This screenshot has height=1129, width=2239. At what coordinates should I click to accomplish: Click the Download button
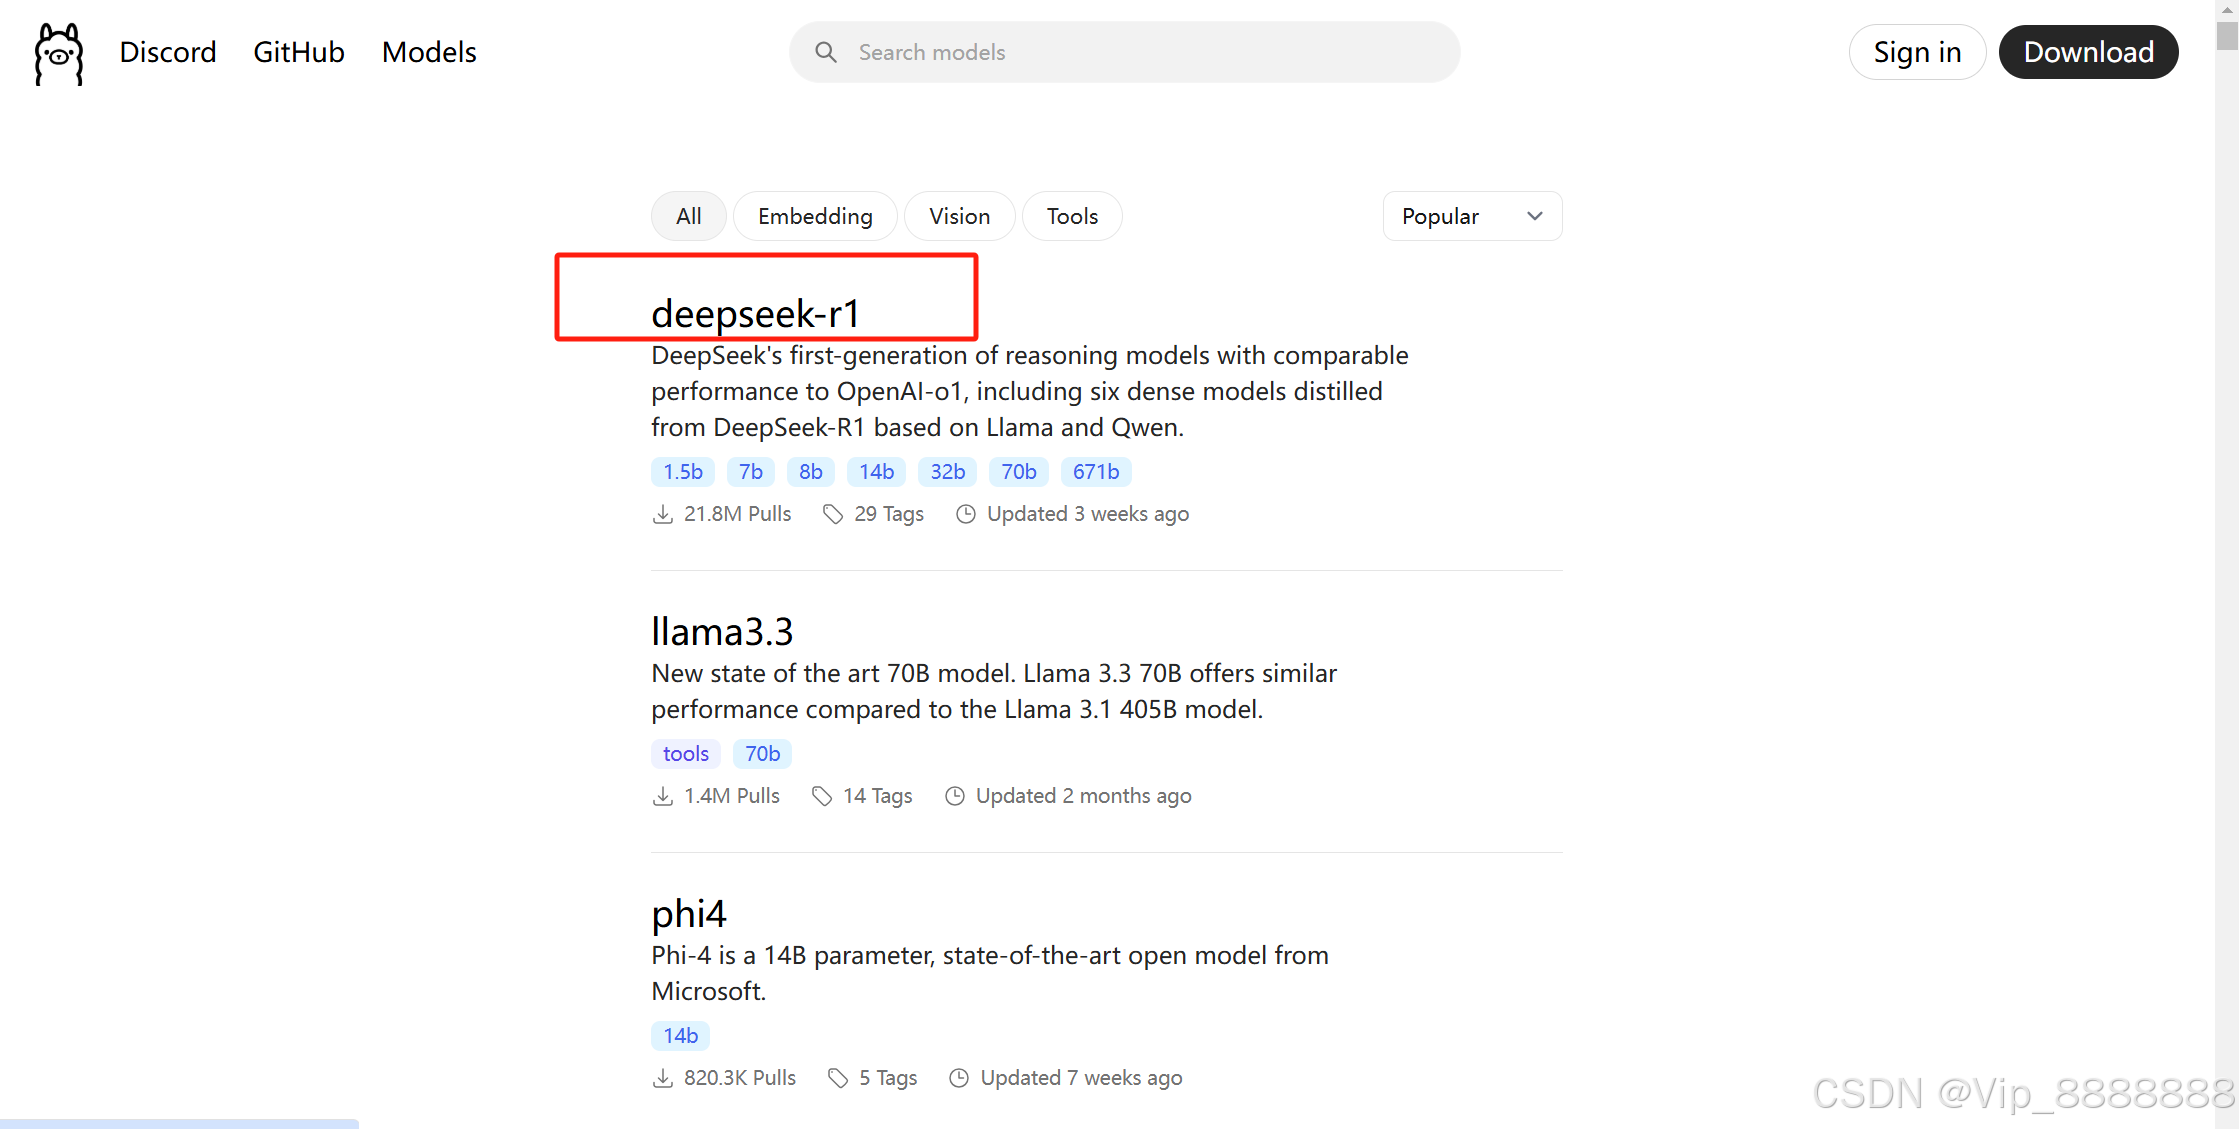(2088, 52)
